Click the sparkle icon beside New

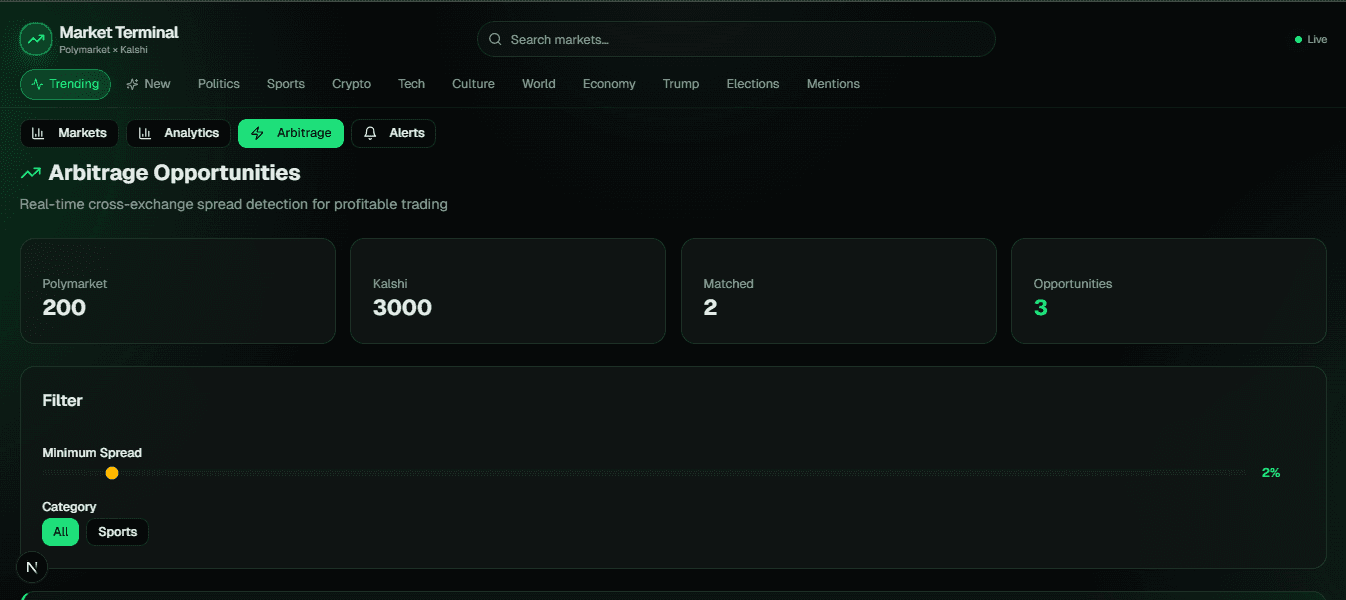click(x=132, y=84)
